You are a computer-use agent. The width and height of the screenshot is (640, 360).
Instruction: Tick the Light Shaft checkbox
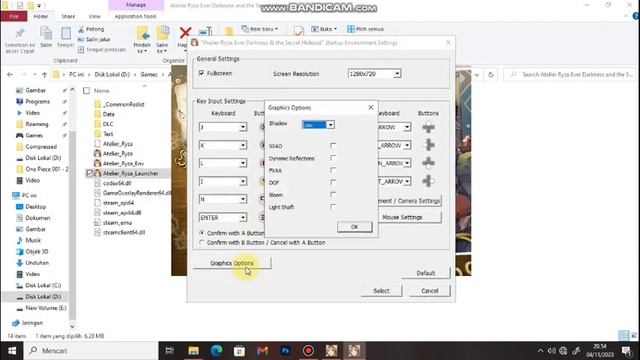(333, 207)
